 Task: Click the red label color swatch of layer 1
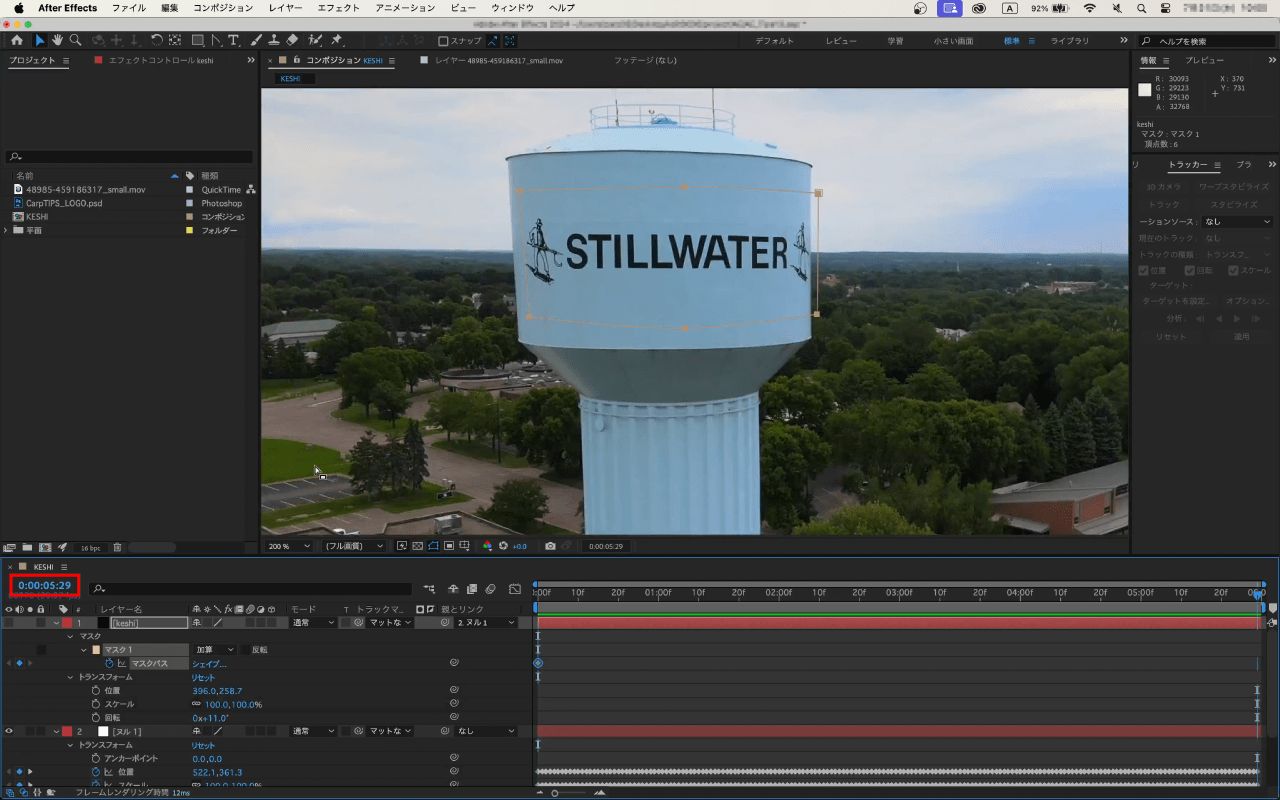pyautogui.click(x=67, y=622)
